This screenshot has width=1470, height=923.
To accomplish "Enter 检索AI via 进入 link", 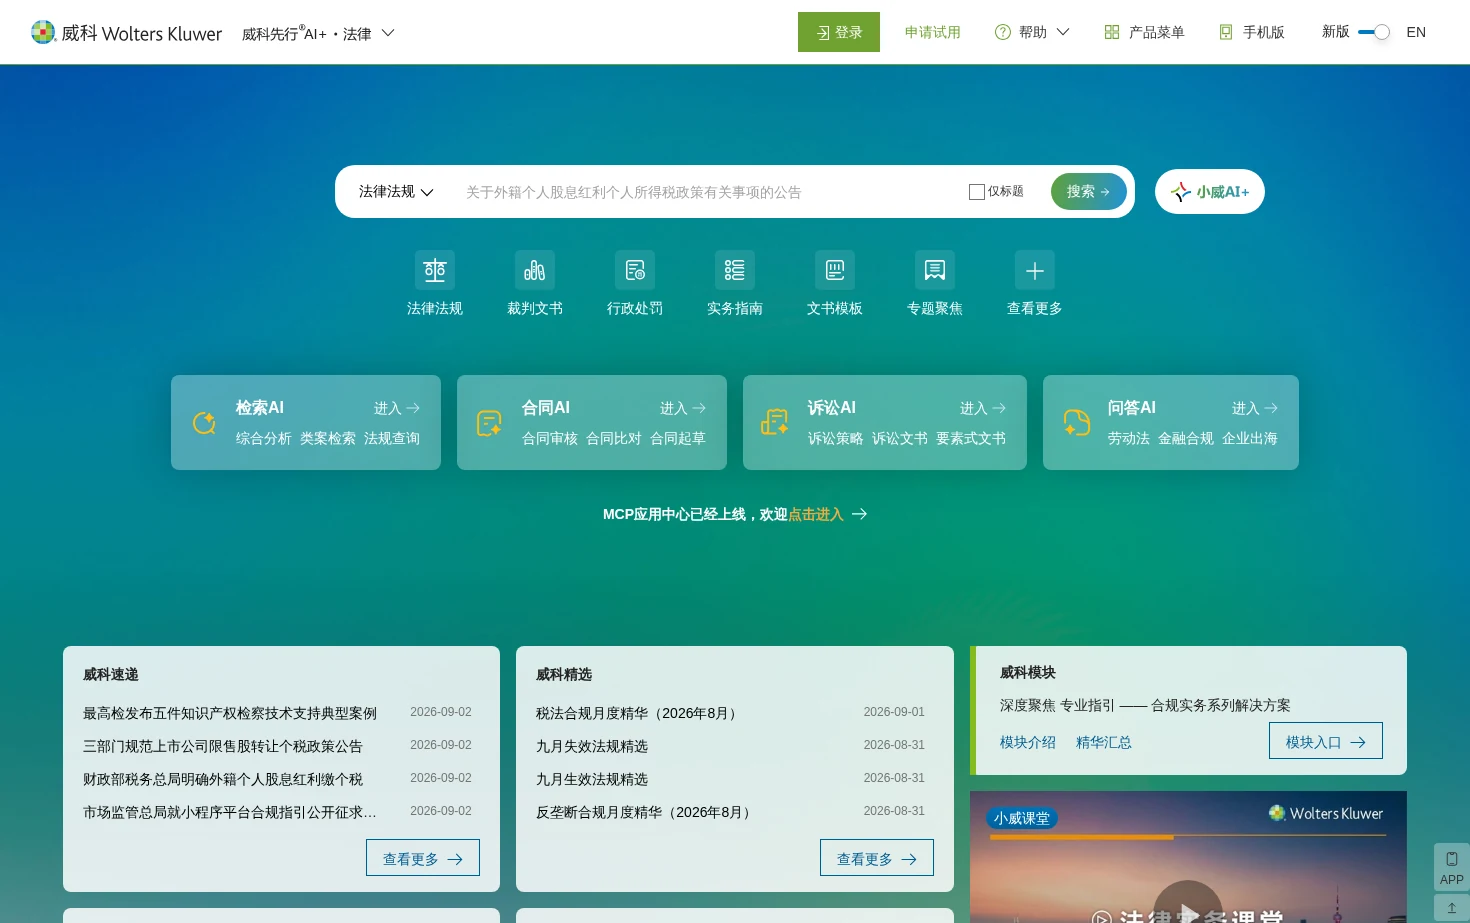I will point(397,408).
